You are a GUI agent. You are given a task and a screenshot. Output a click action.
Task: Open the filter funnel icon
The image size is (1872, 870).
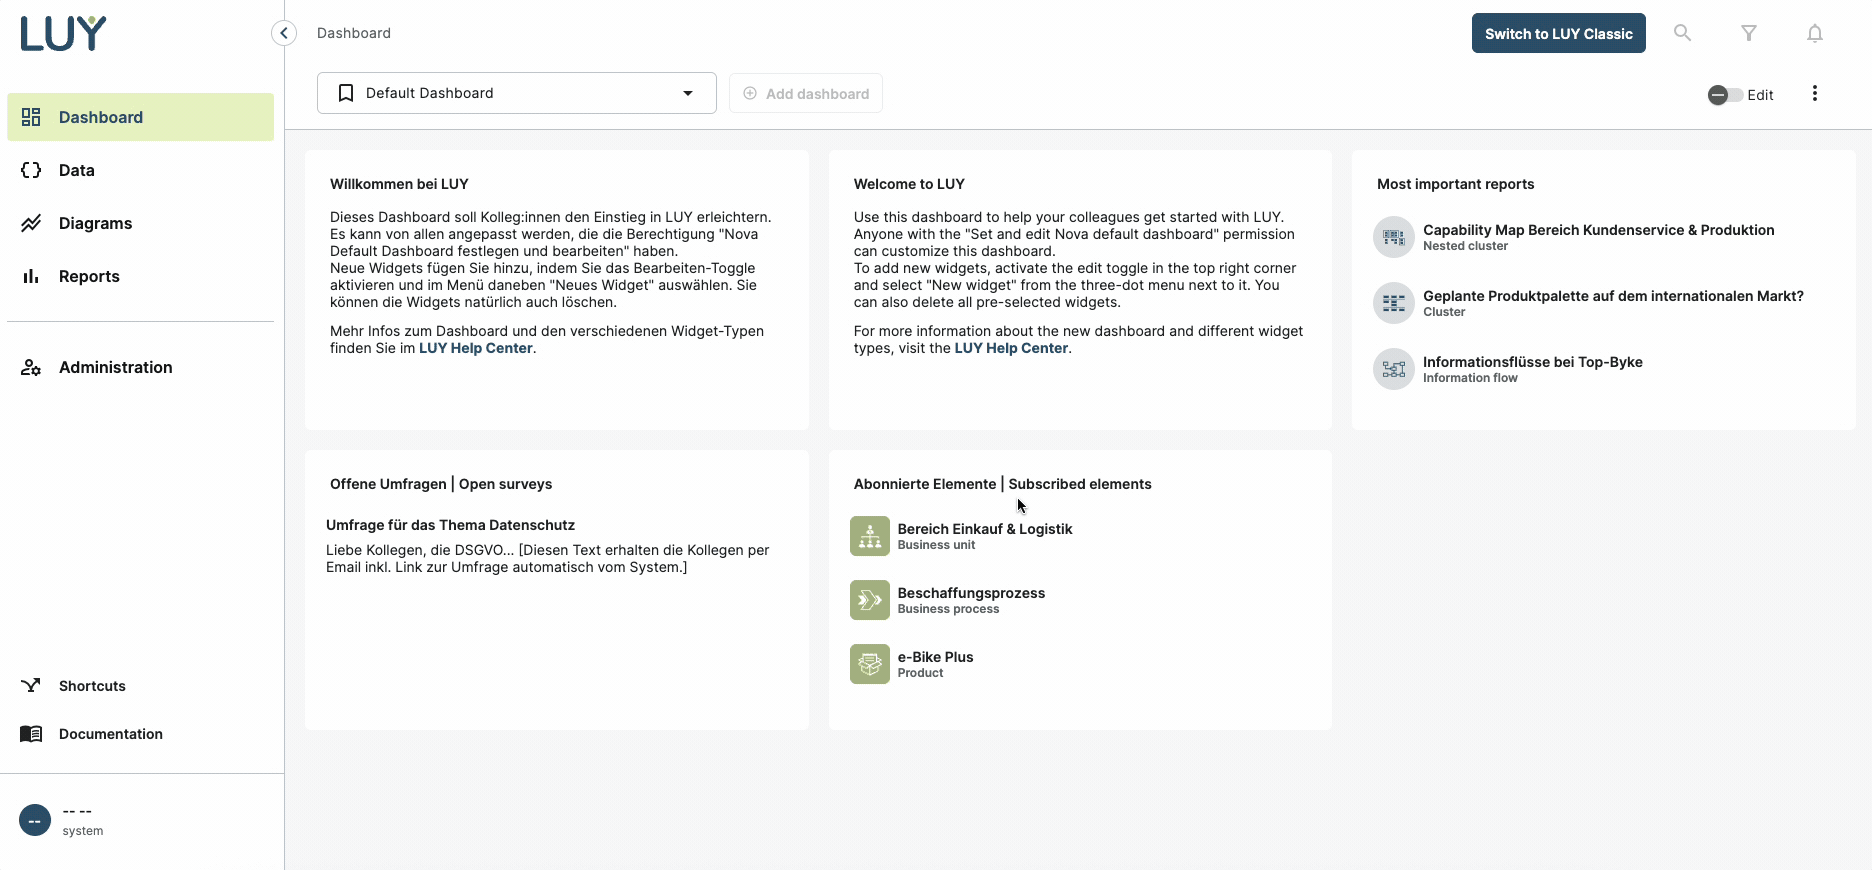pyautogui.click(x=1749, y=33)
